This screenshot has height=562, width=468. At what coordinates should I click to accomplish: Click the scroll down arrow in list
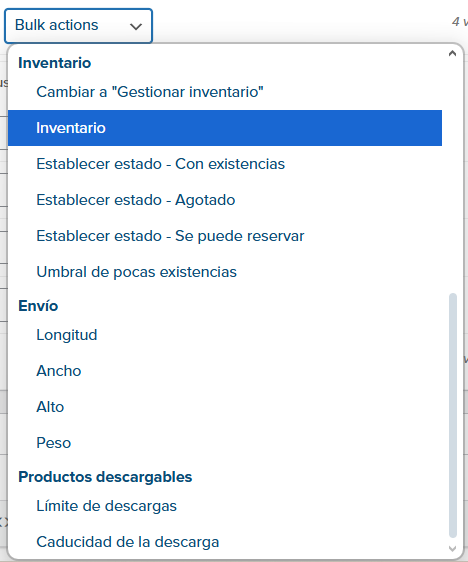click(452, 549)
